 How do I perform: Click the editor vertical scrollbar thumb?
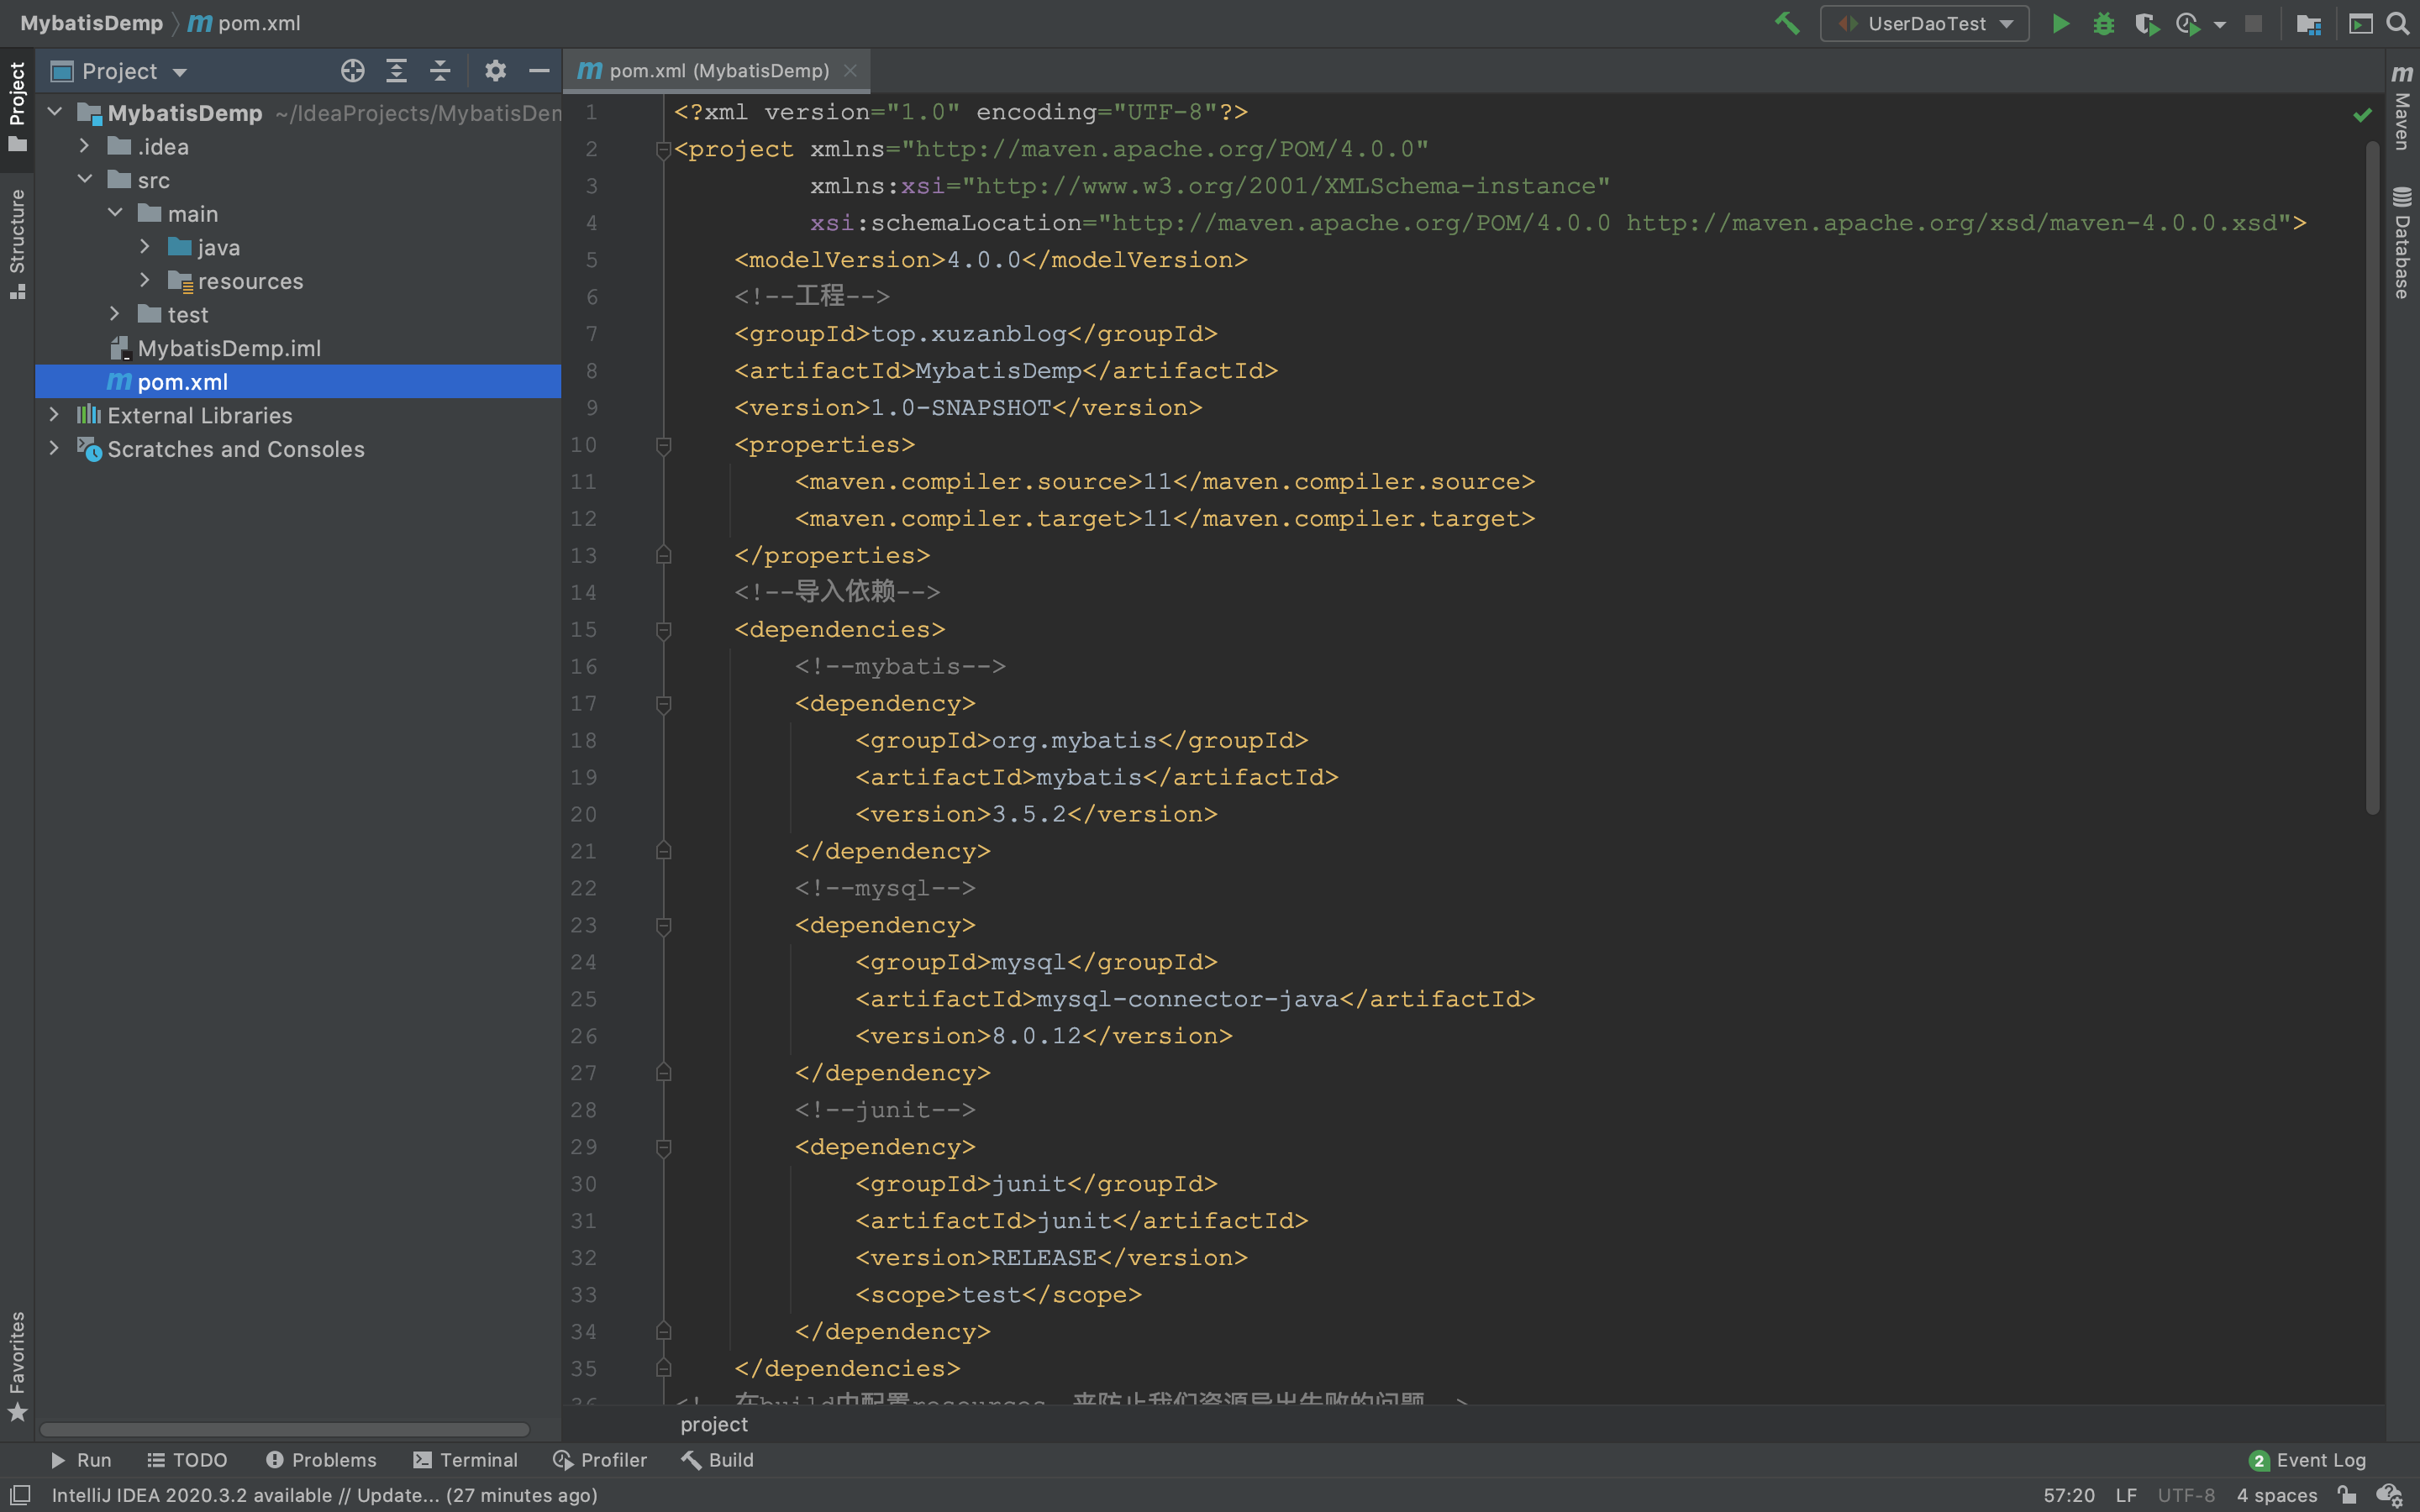(2372, 480)
